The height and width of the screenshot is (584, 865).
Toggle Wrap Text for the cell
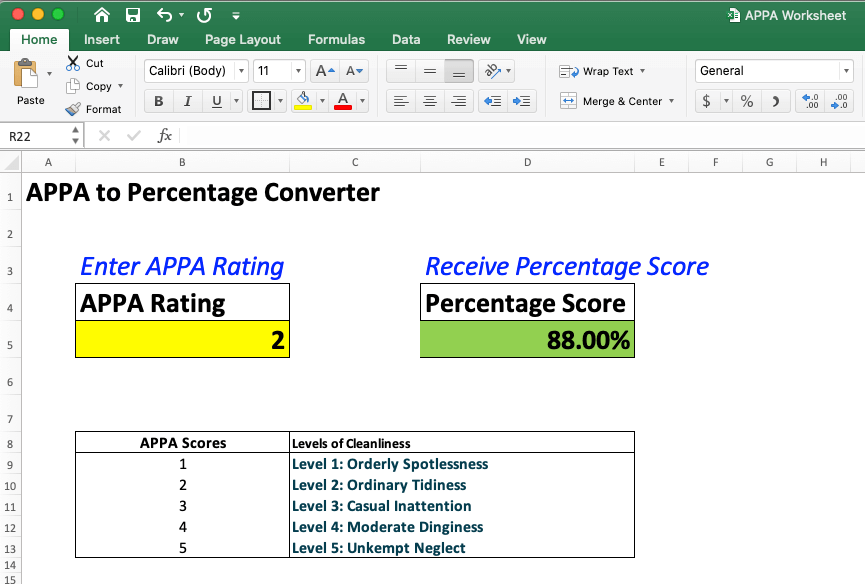coord(600,71)
